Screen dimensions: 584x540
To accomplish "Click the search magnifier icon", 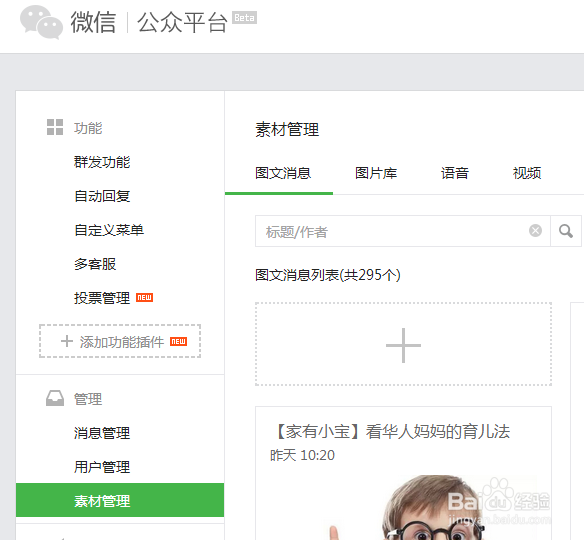I will (566, 231).
